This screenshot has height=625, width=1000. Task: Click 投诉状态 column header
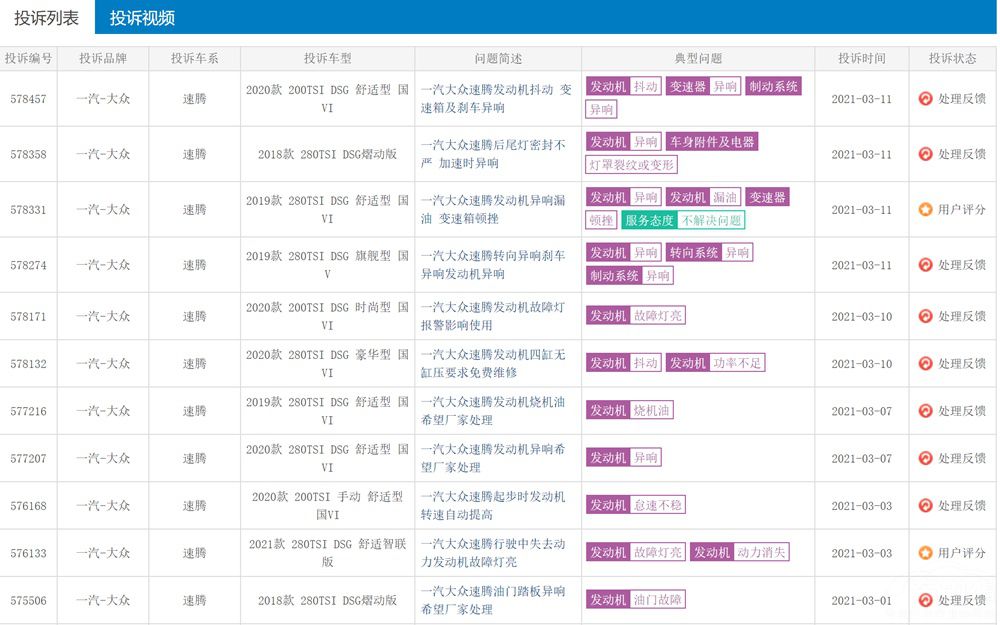(x=953, y=59)
